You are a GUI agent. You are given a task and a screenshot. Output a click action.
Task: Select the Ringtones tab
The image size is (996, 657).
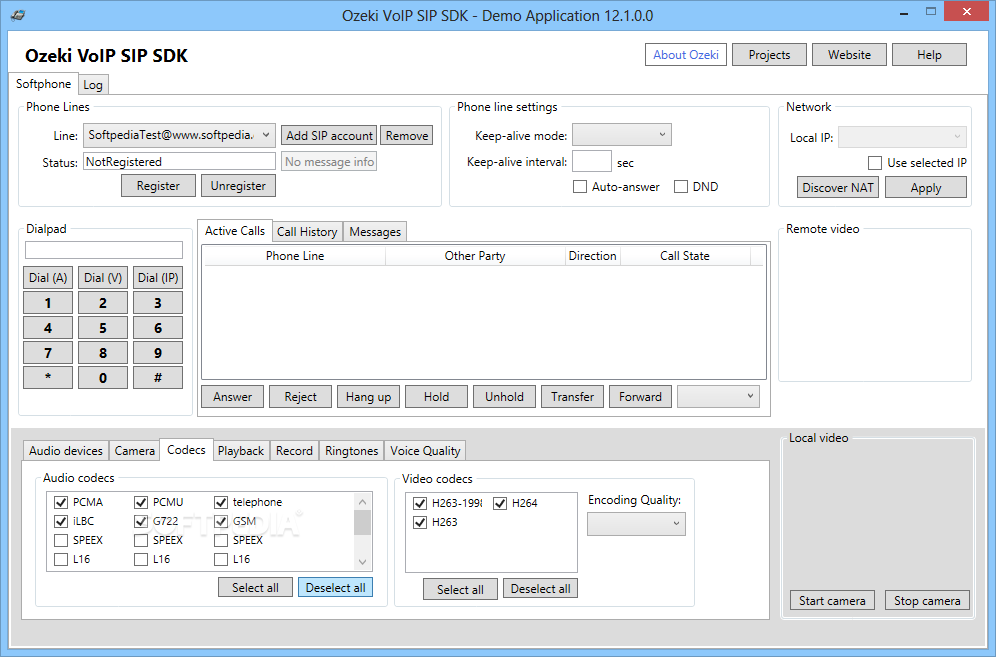(x=351, y=450)
